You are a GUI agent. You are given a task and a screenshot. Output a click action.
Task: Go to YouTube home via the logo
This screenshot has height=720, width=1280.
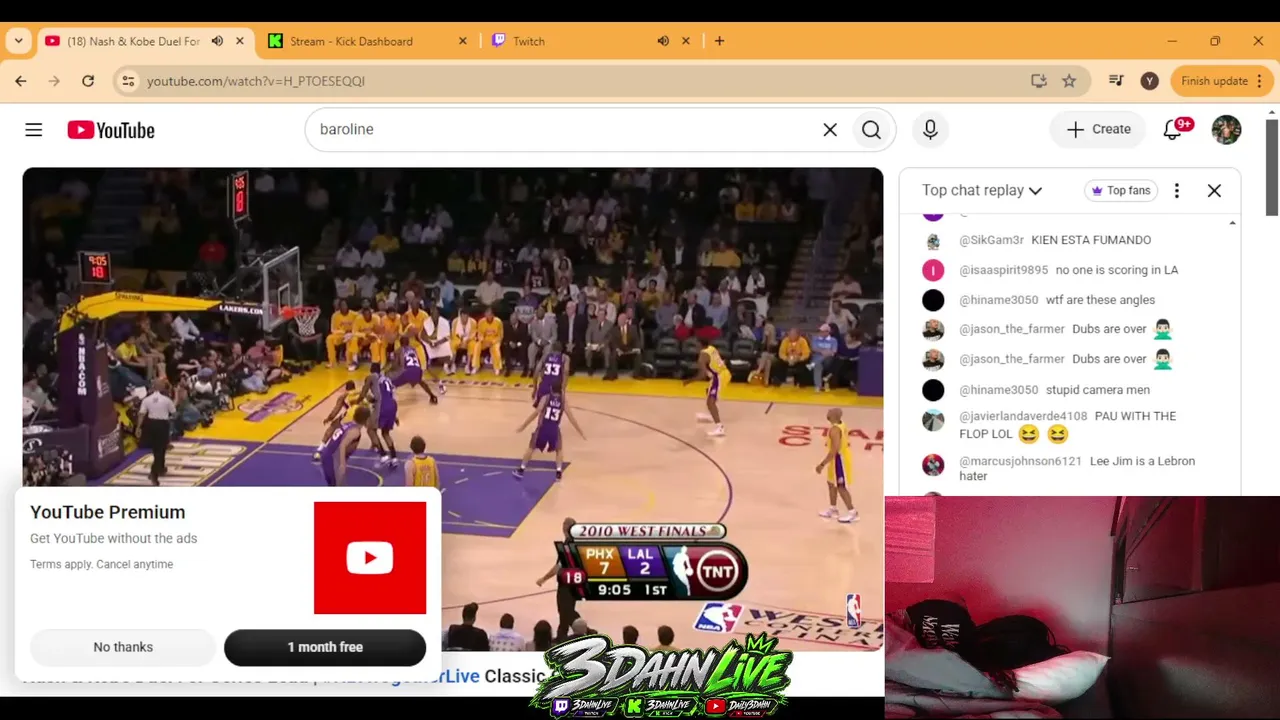pos(111,130)
